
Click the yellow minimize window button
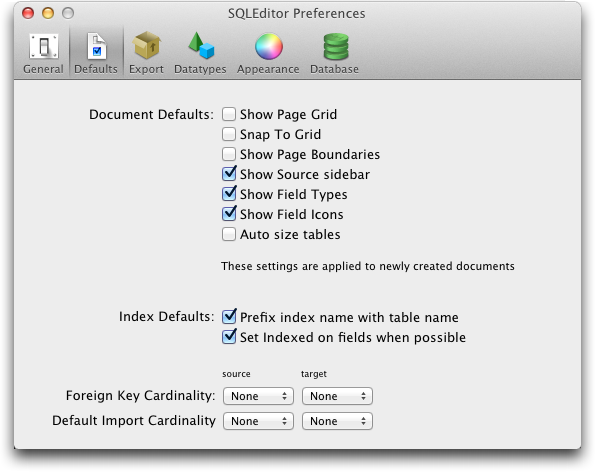point(48,13)
